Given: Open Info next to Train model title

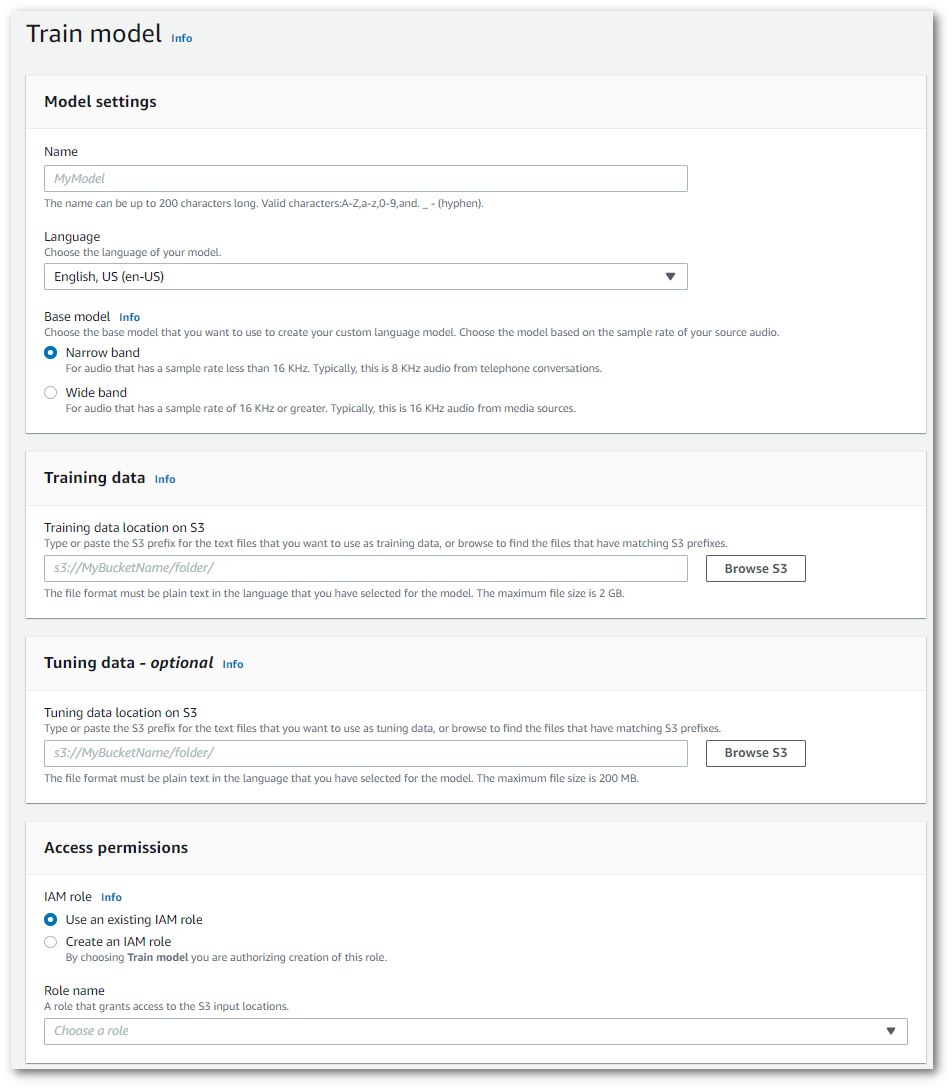Looking at the screenshot, I should click(x=181, y=38).
